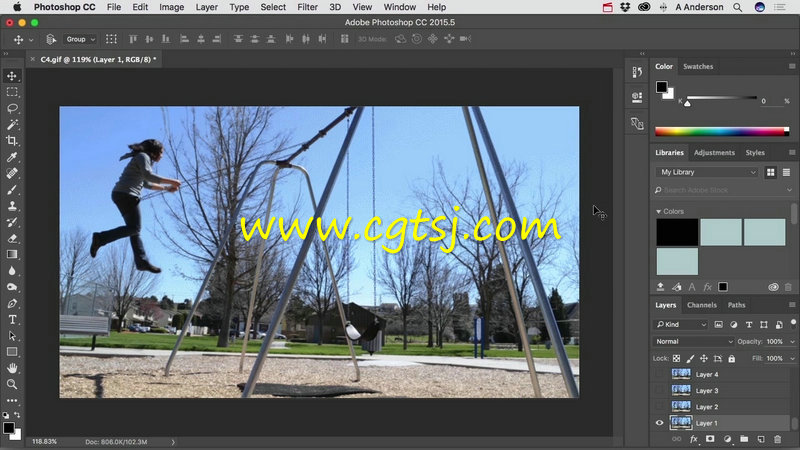Show Layer 2 visibility box

(659, 407)
